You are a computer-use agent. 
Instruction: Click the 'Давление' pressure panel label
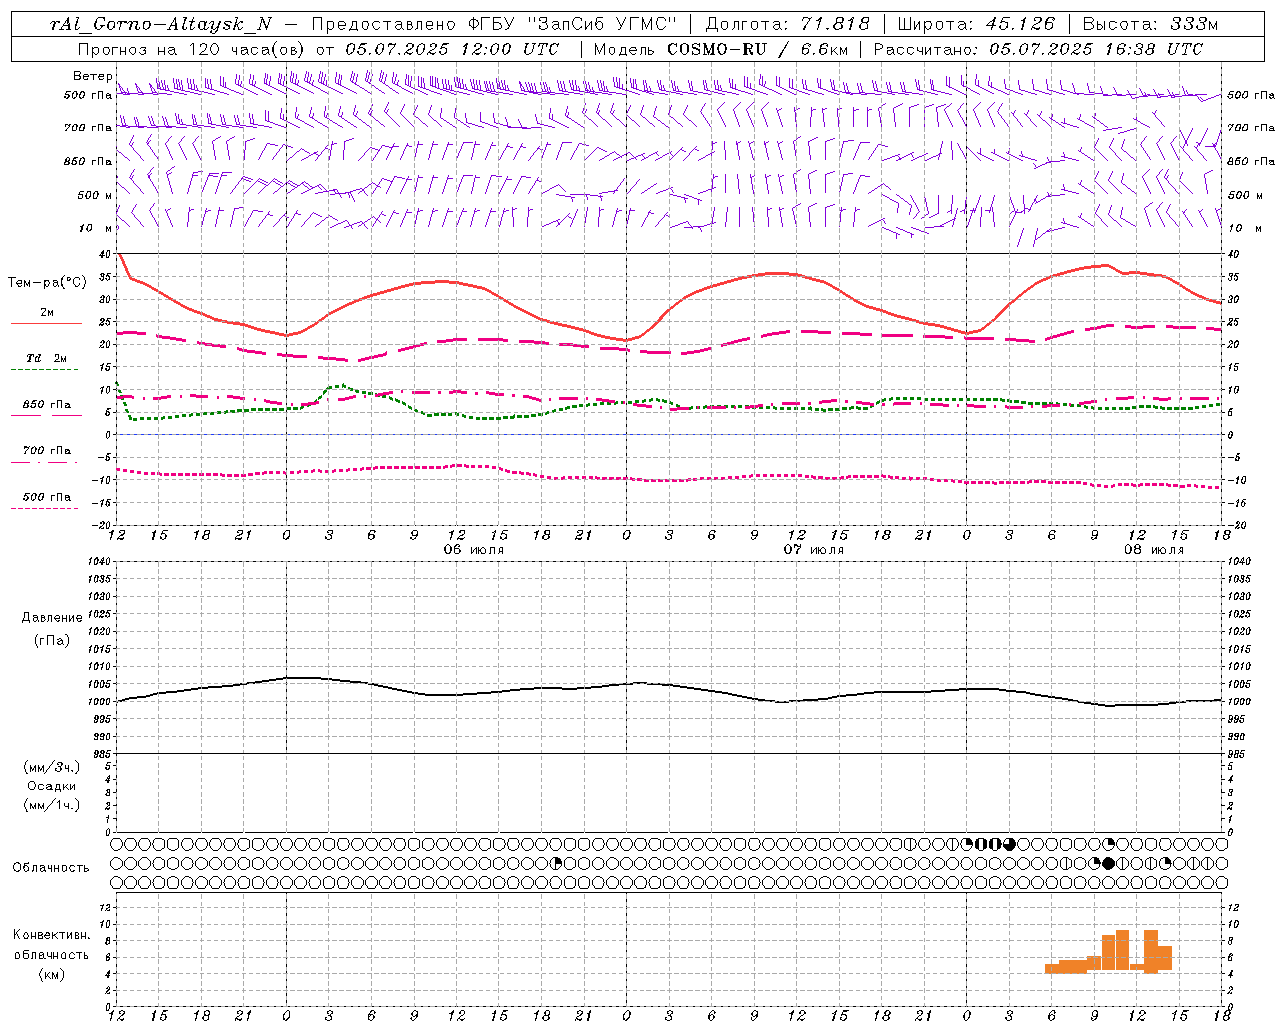pyautogui.click(x=52, y=618)
